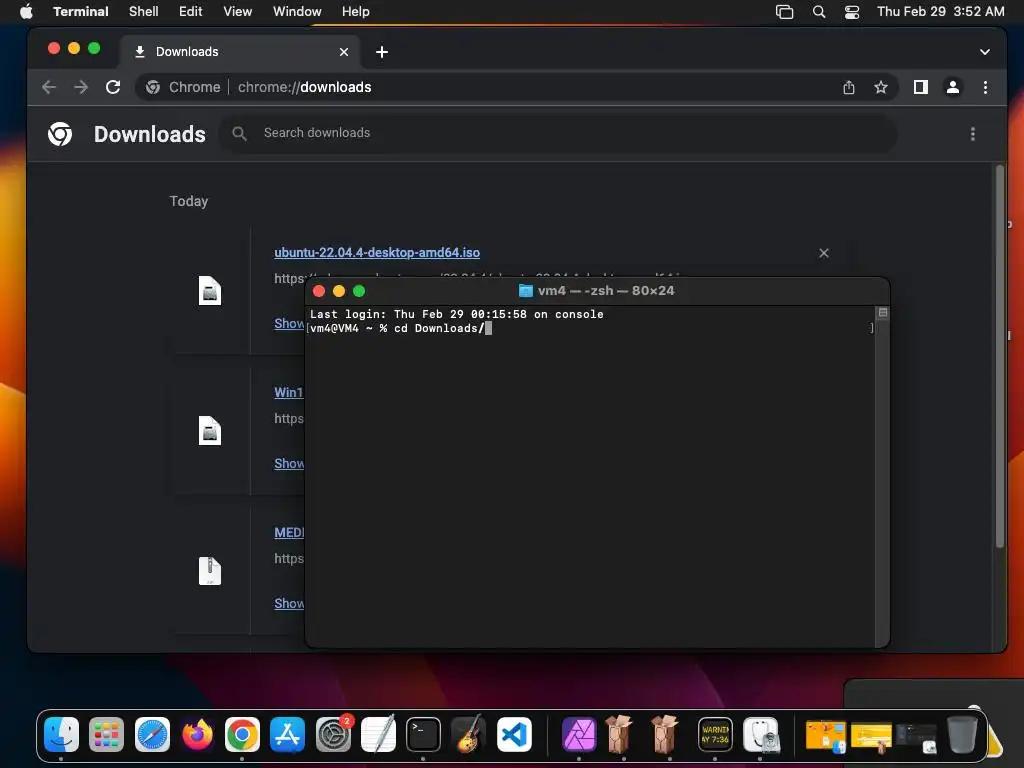Image resolution: width=1024 pixels, height=768 pixels.
Task: Open TextEdit from the Dock
Action: [x=378, y=735]
